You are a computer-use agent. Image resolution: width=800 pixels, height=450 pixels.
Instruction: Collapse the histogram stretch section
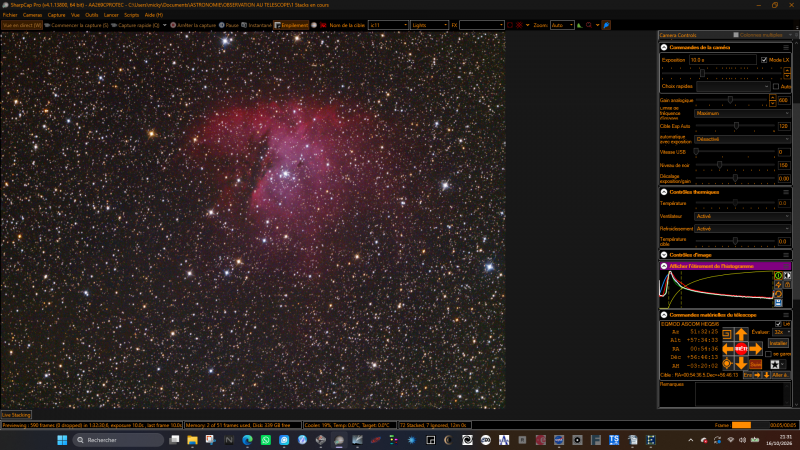[x=664, y=266]
